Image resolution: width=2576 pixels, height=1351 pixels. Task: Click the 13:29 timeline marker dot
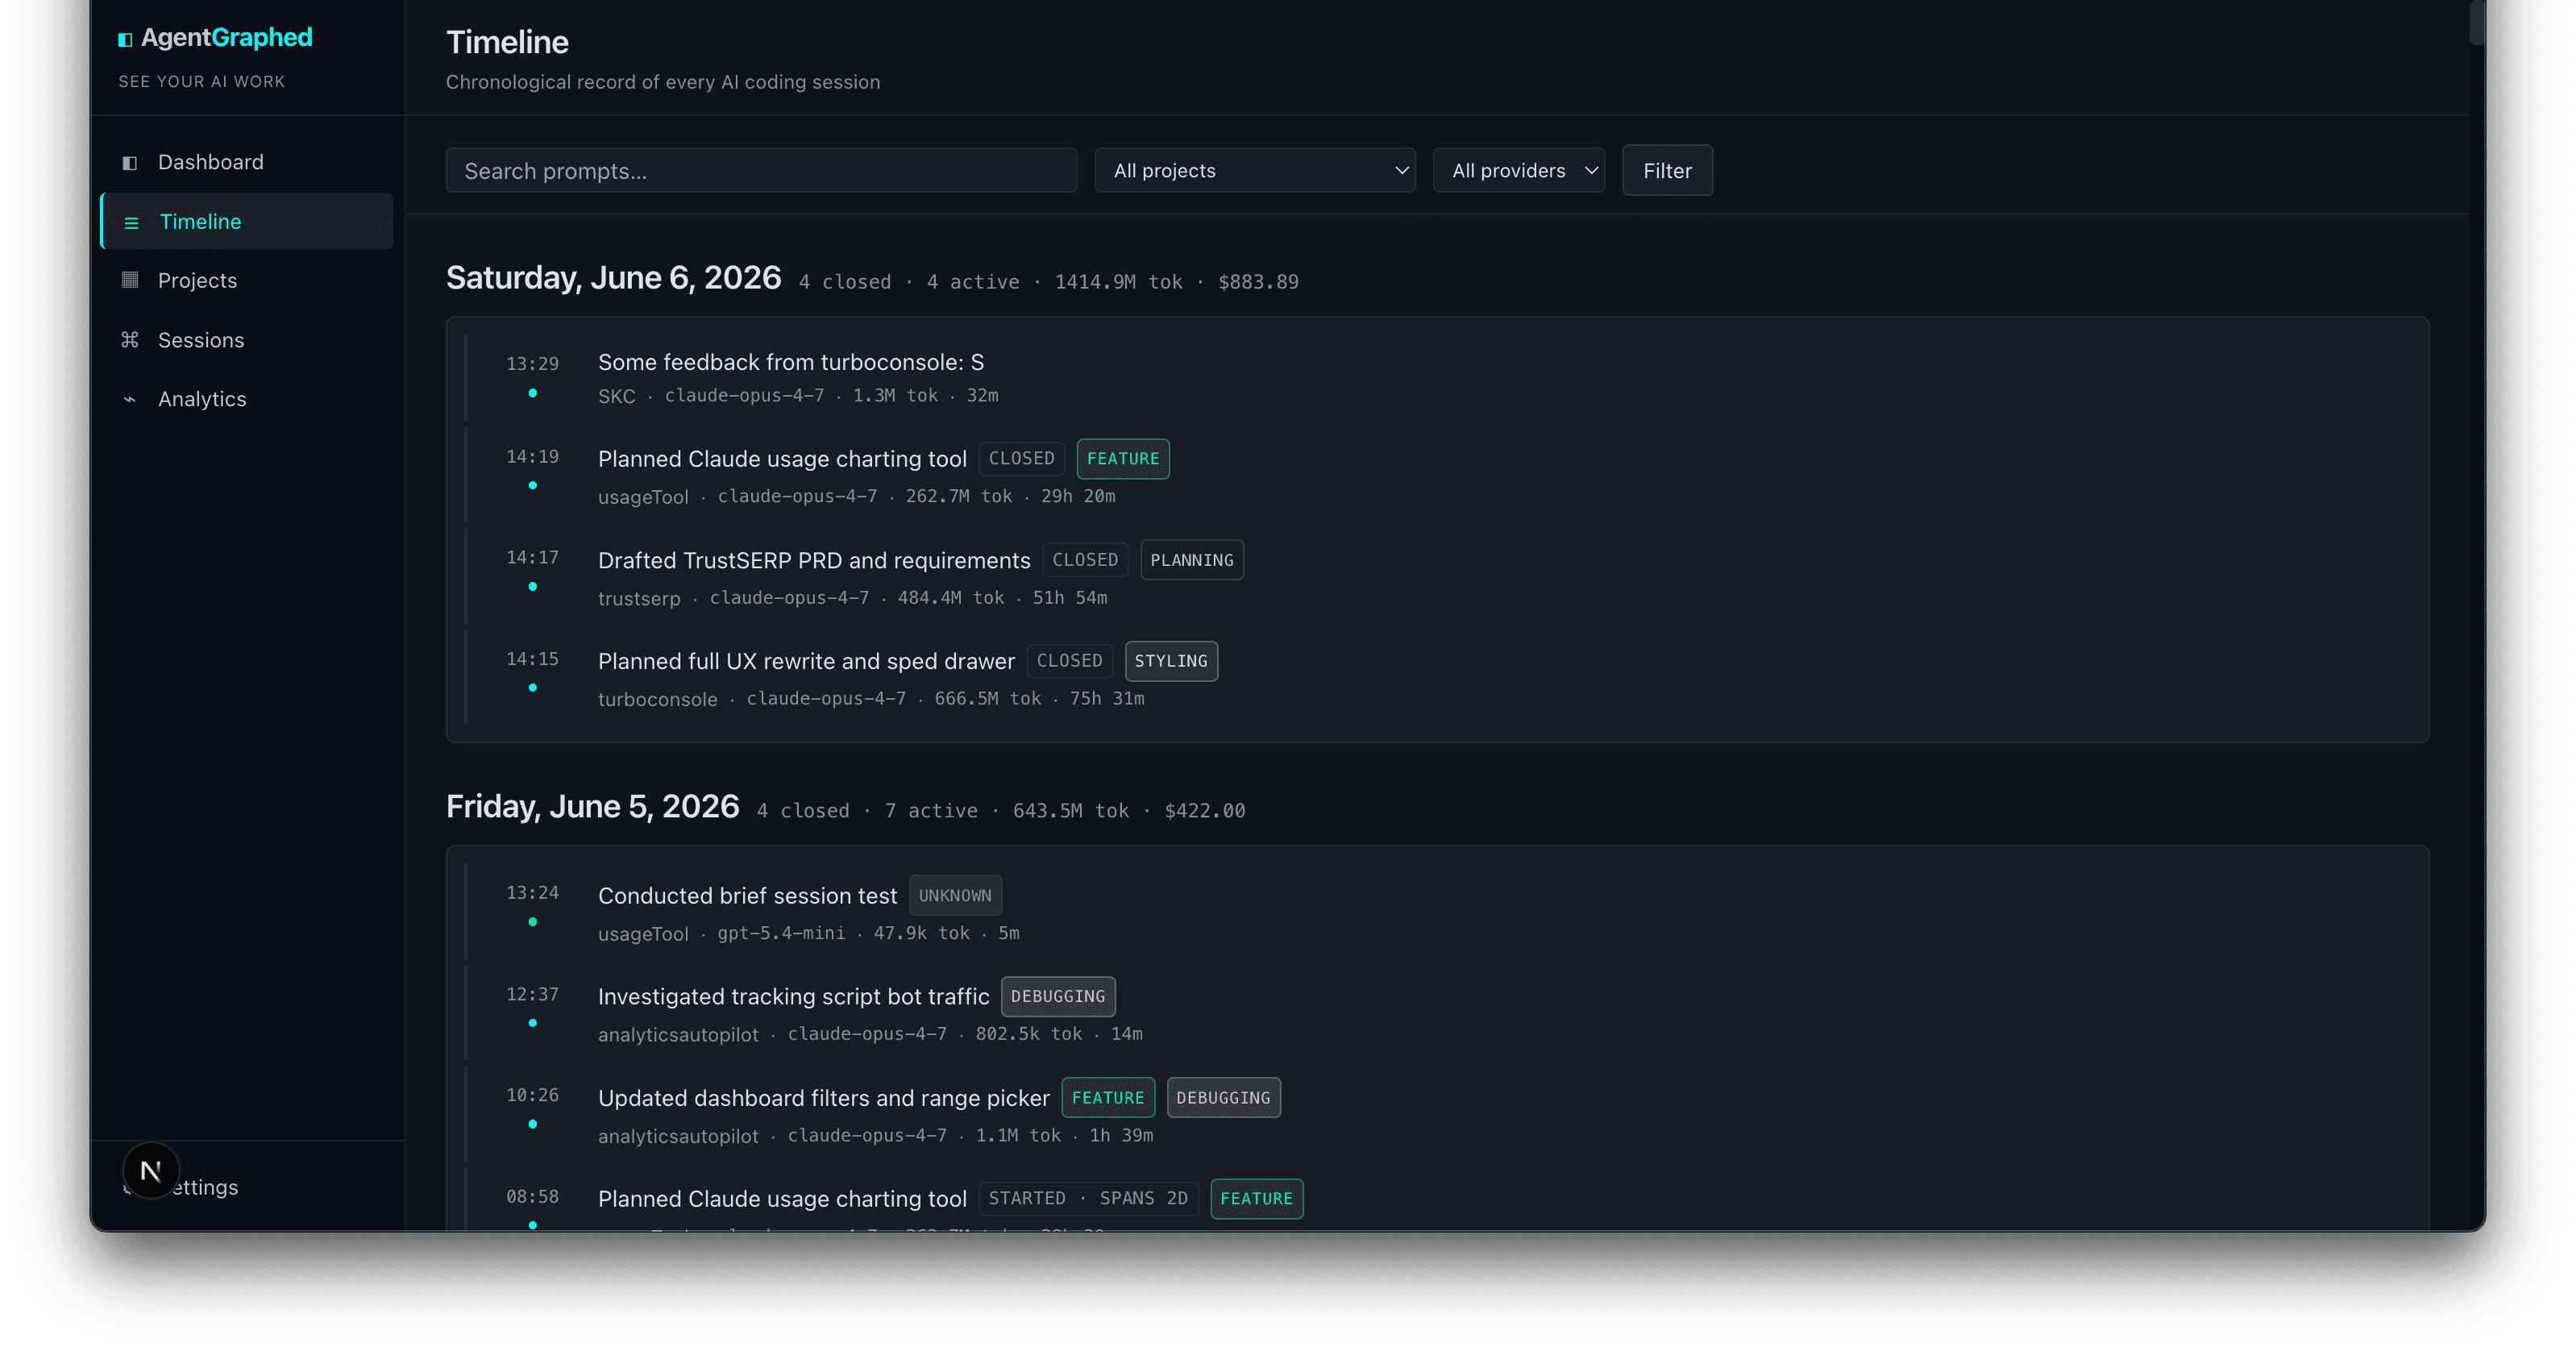coord(533,393)
